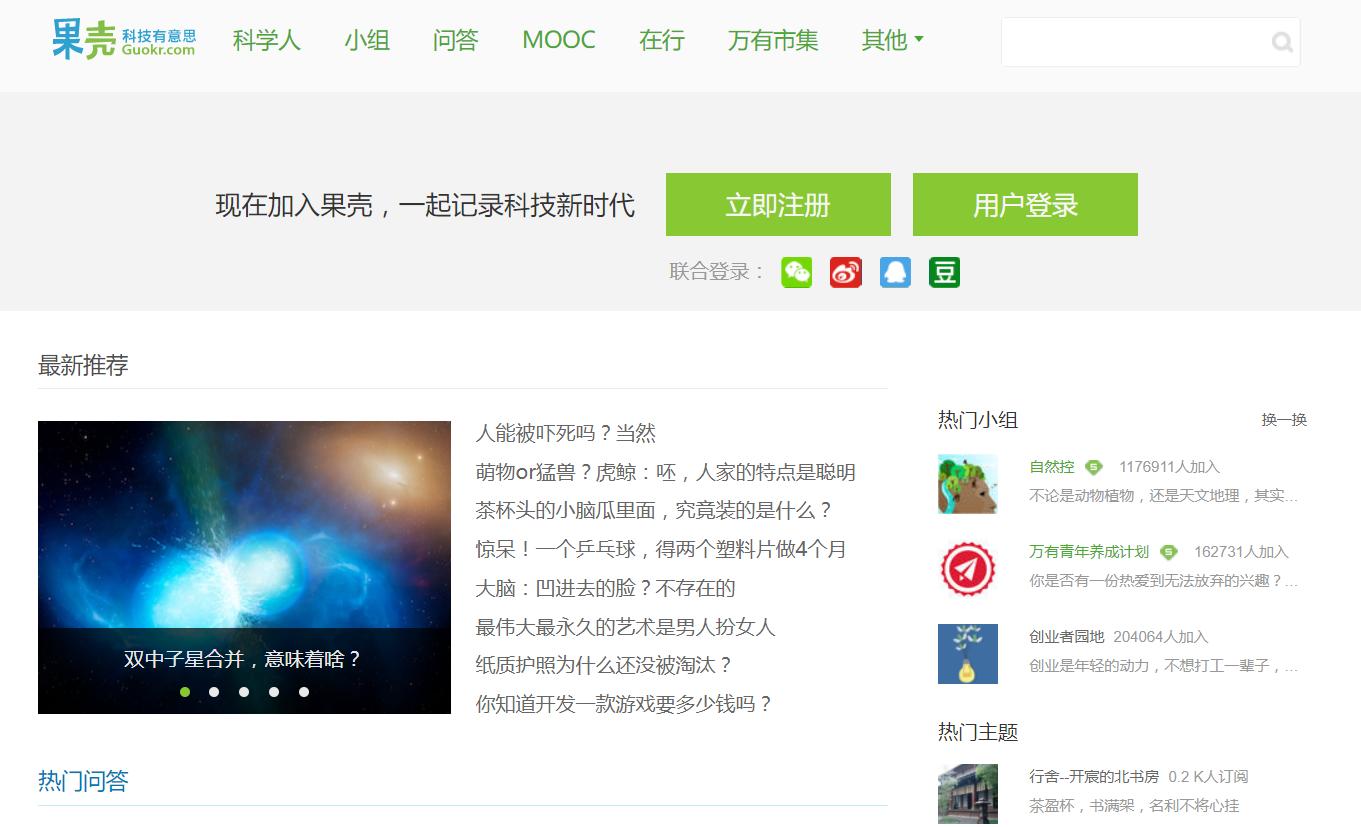Click the 最新推荐 heading
The image size is (1361, 827).
coord(83,366)
